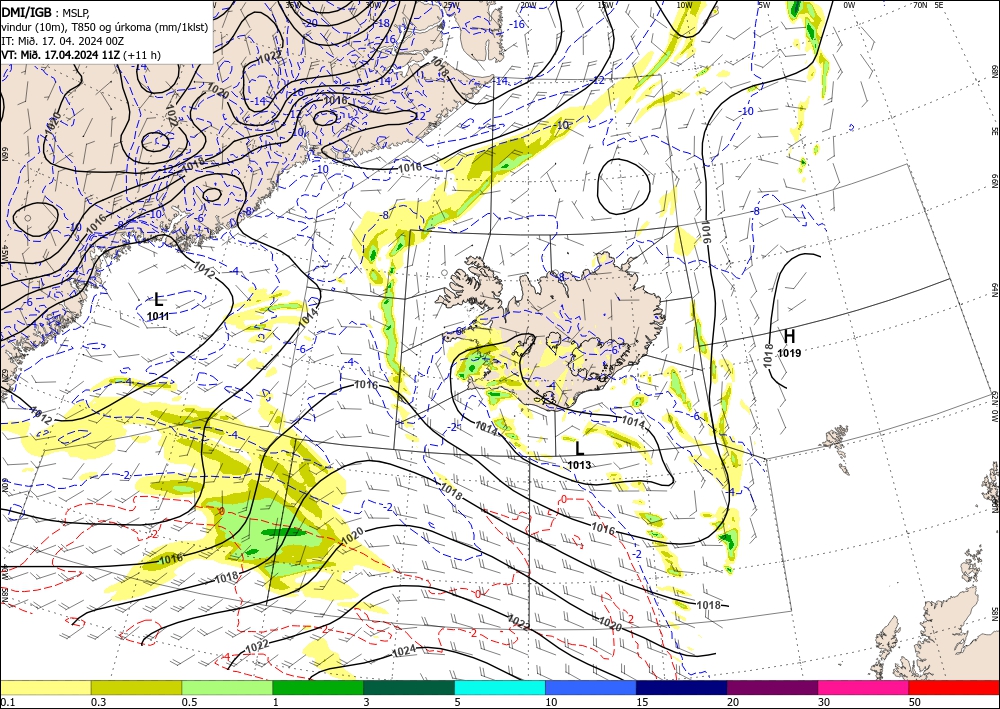
Task: Click the legend tick value '50'
Action: [915, 702]
